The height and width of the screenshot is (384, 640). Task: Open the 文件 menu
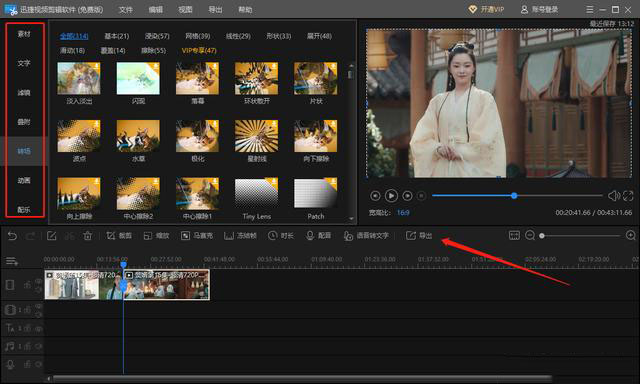pos(126,9)
